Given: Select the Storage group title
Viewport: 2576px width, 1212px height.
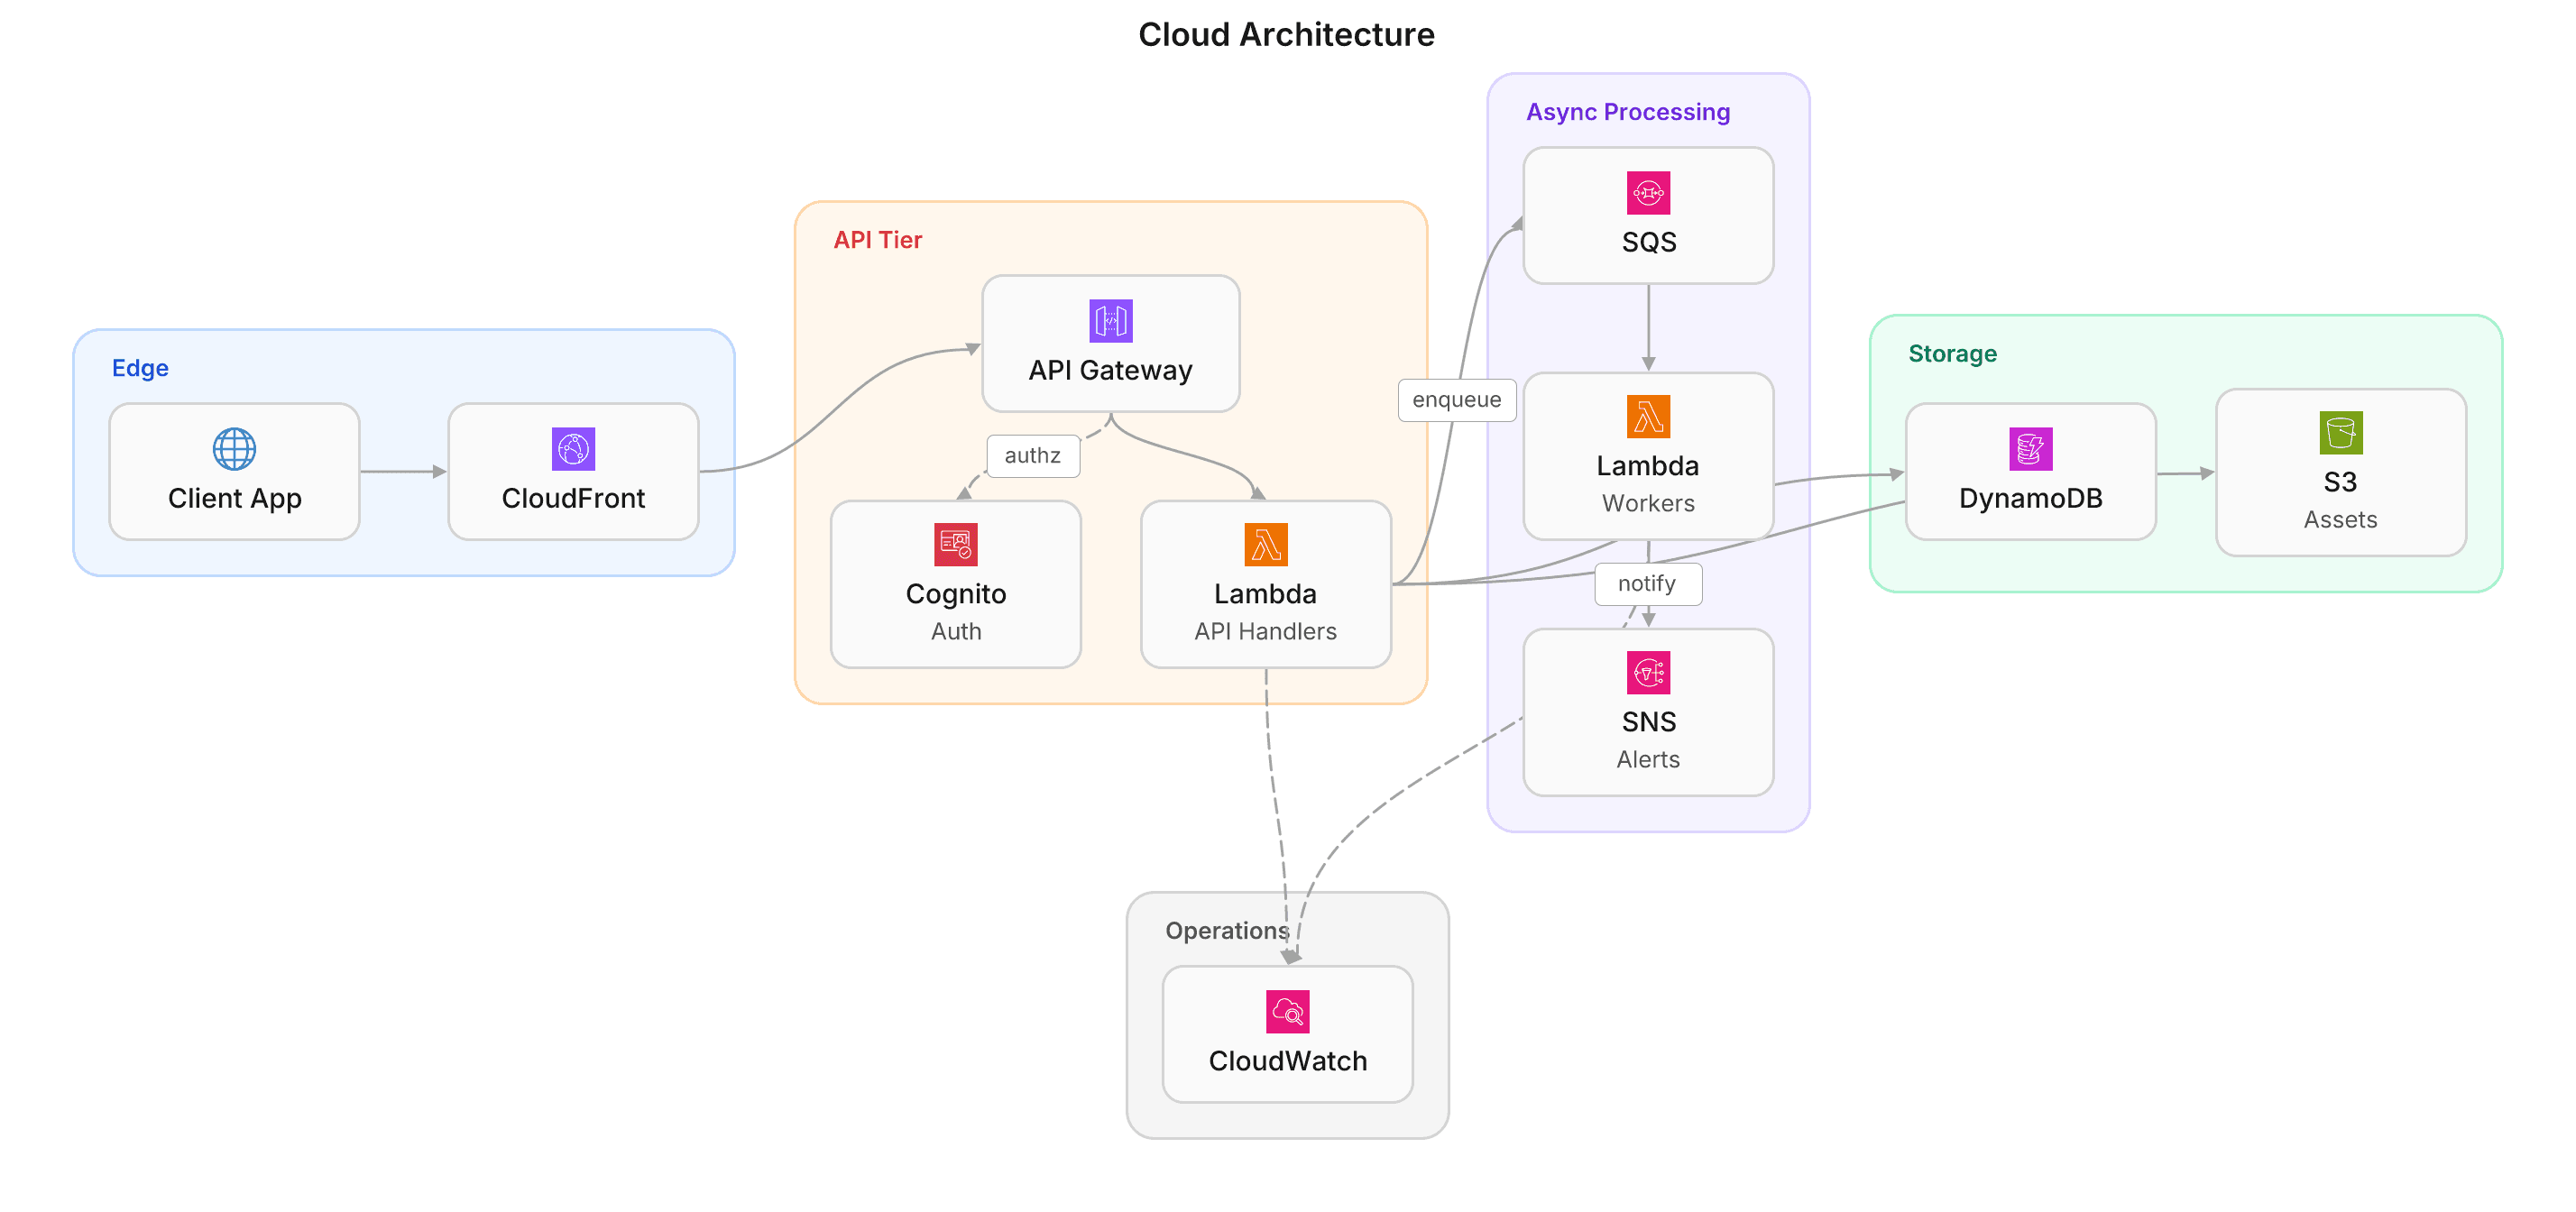Looking at the screenshot, I should click(x=1951, y=354).
